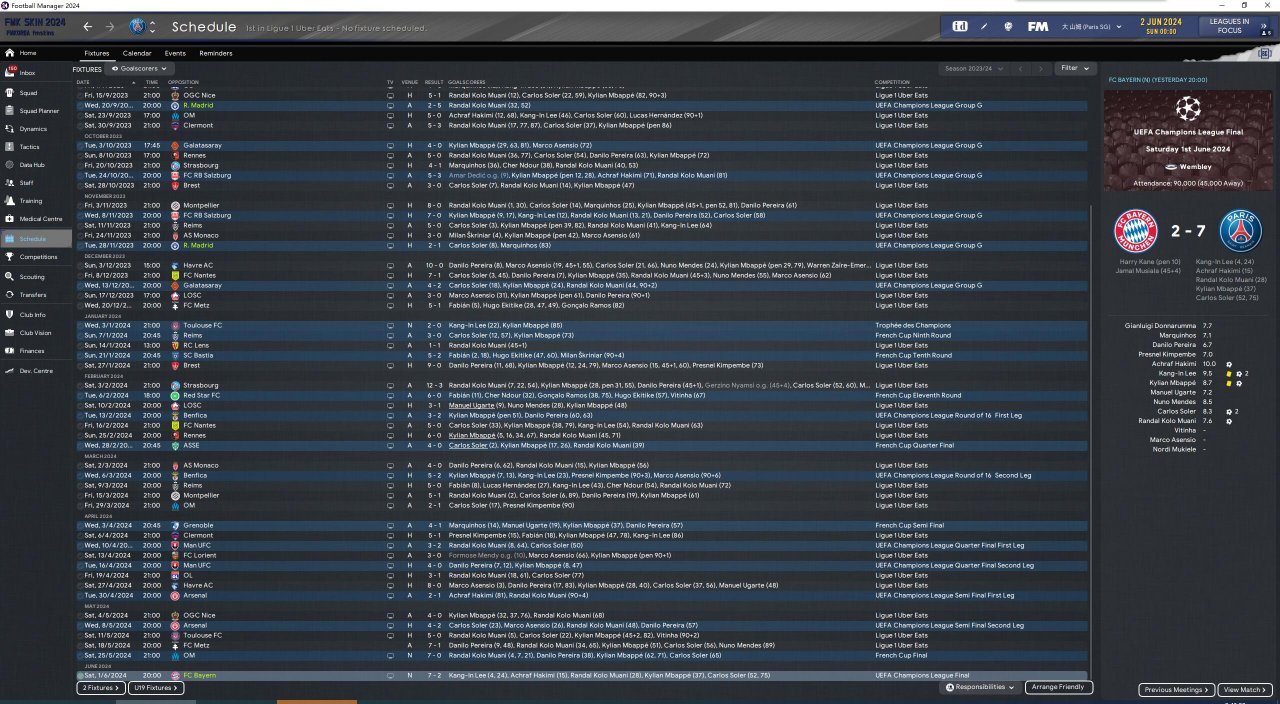Click the Champions League Final match banner image
Viewport: 1280px width, 704px height.
coord(1187,139)
